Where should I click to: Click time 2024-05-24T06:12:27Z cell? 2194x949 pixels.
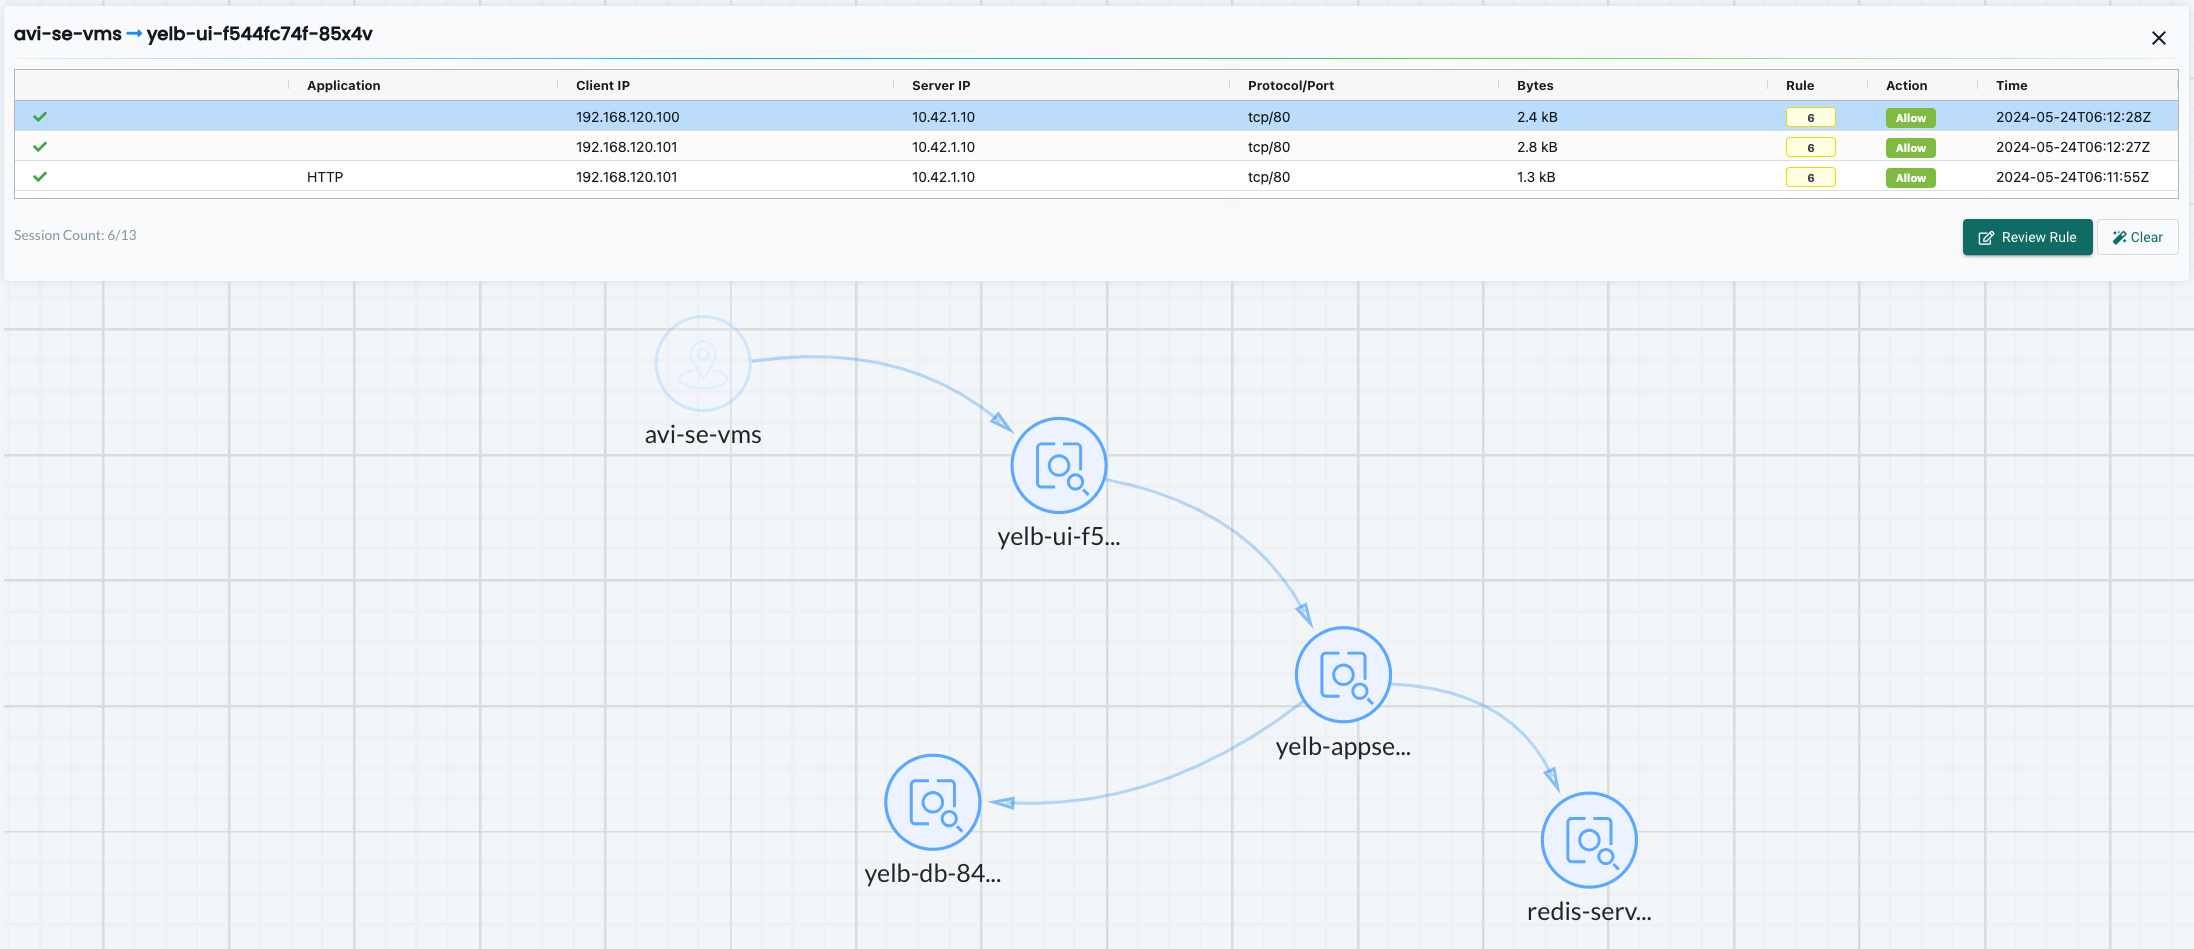[x=2073, y=147]
